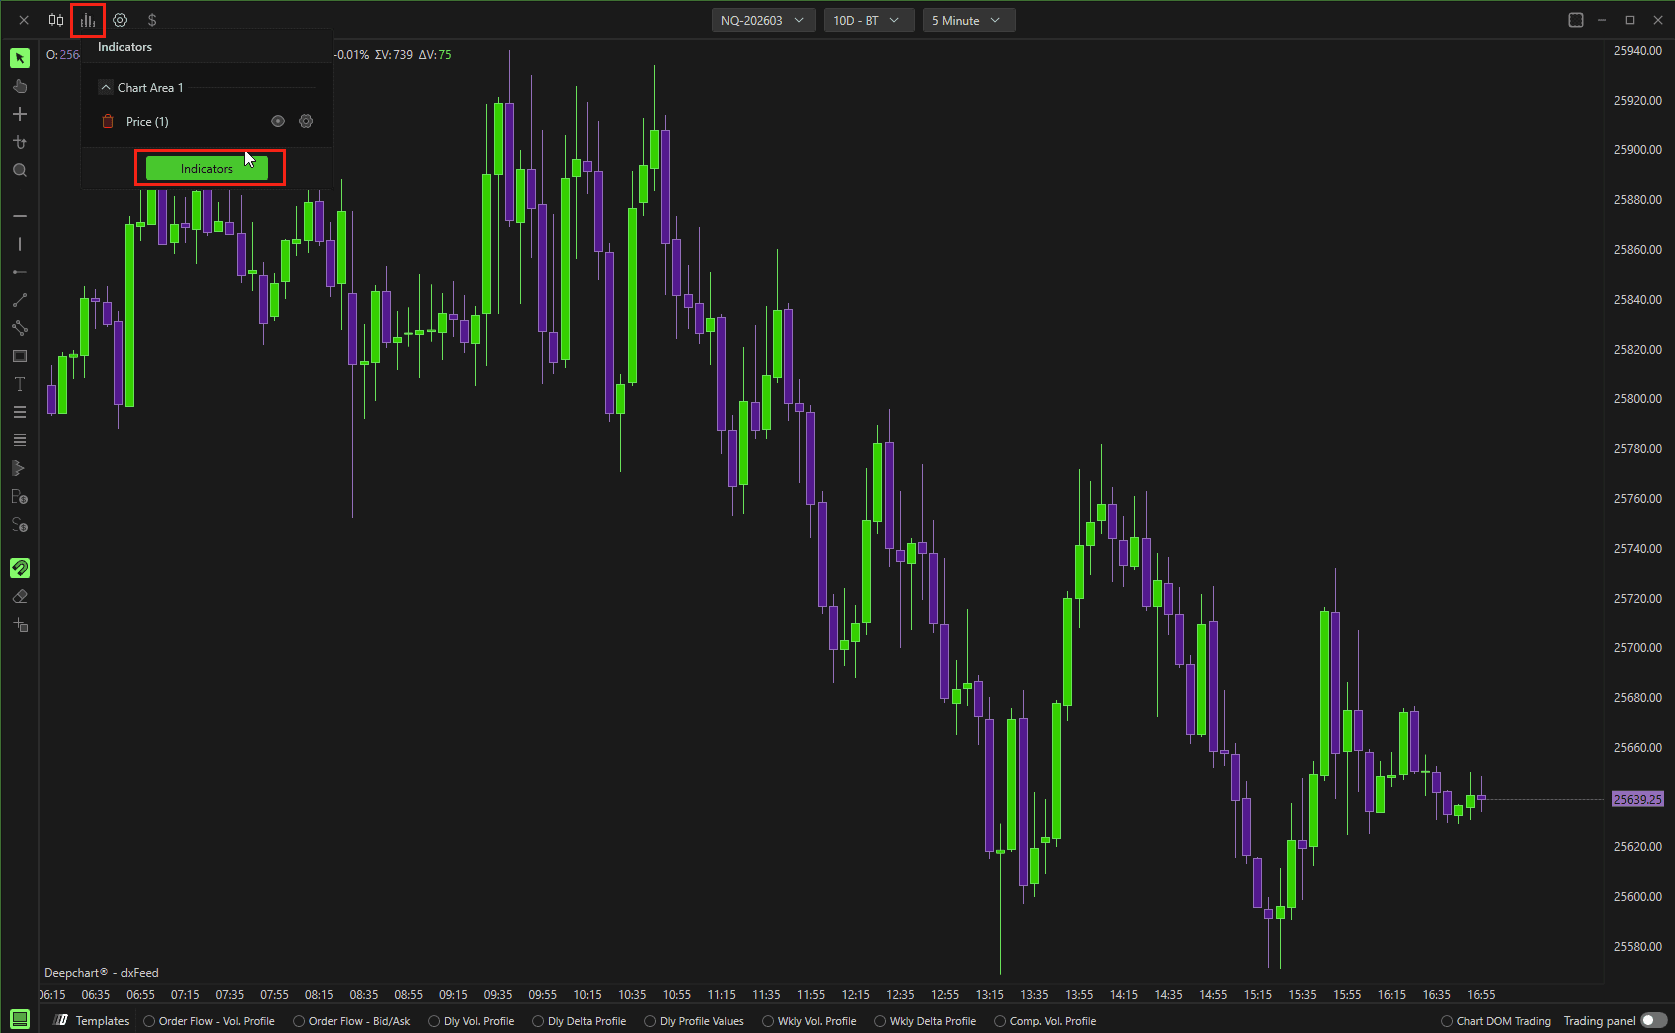1675x1033 pixels.
Task: Toggle the Trading panel switch
Action: [x=1653, y=1020]
